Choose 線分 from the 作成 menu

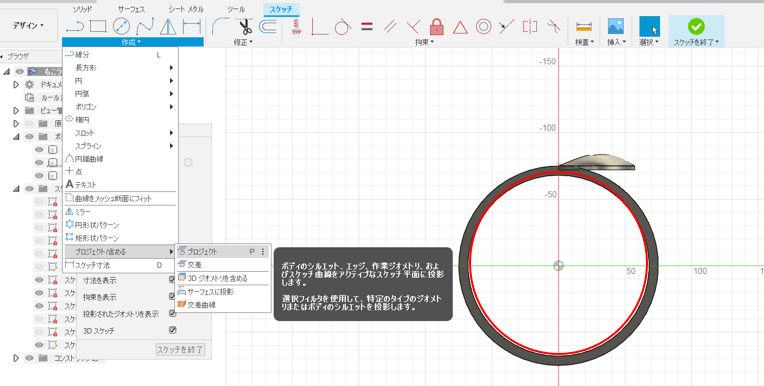120,55
